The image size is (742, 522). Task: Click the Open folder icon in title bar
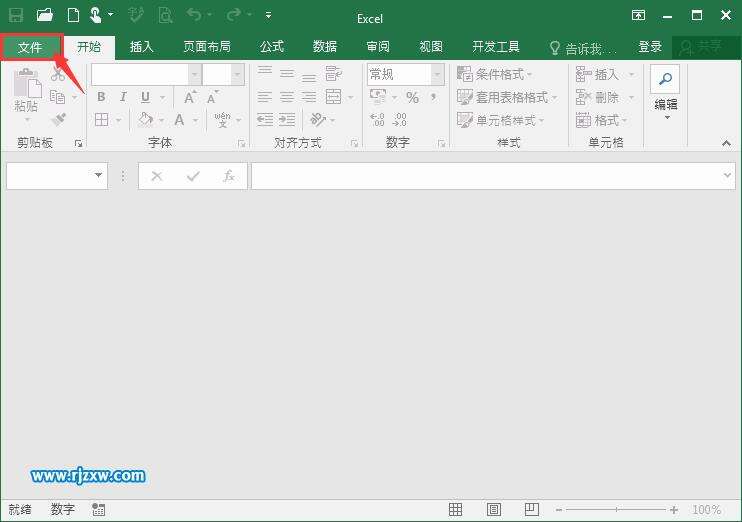[44, 15]
